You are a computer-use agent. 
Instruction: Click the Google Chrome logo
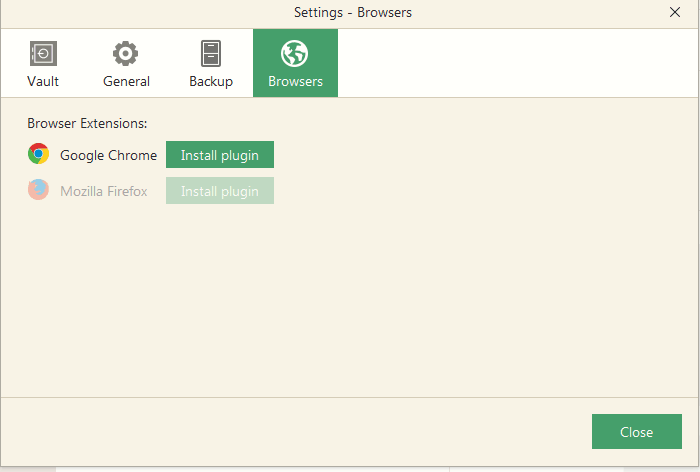pos(38,154)
